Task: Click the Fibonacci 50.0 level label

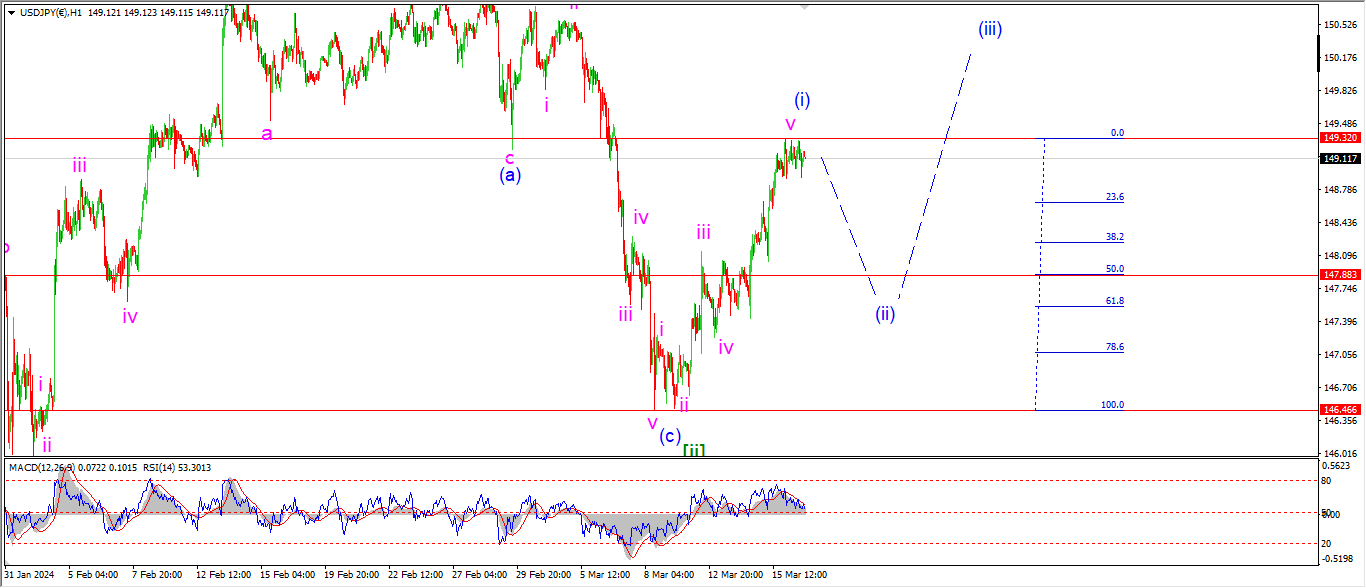Action: pos(1114,269)
